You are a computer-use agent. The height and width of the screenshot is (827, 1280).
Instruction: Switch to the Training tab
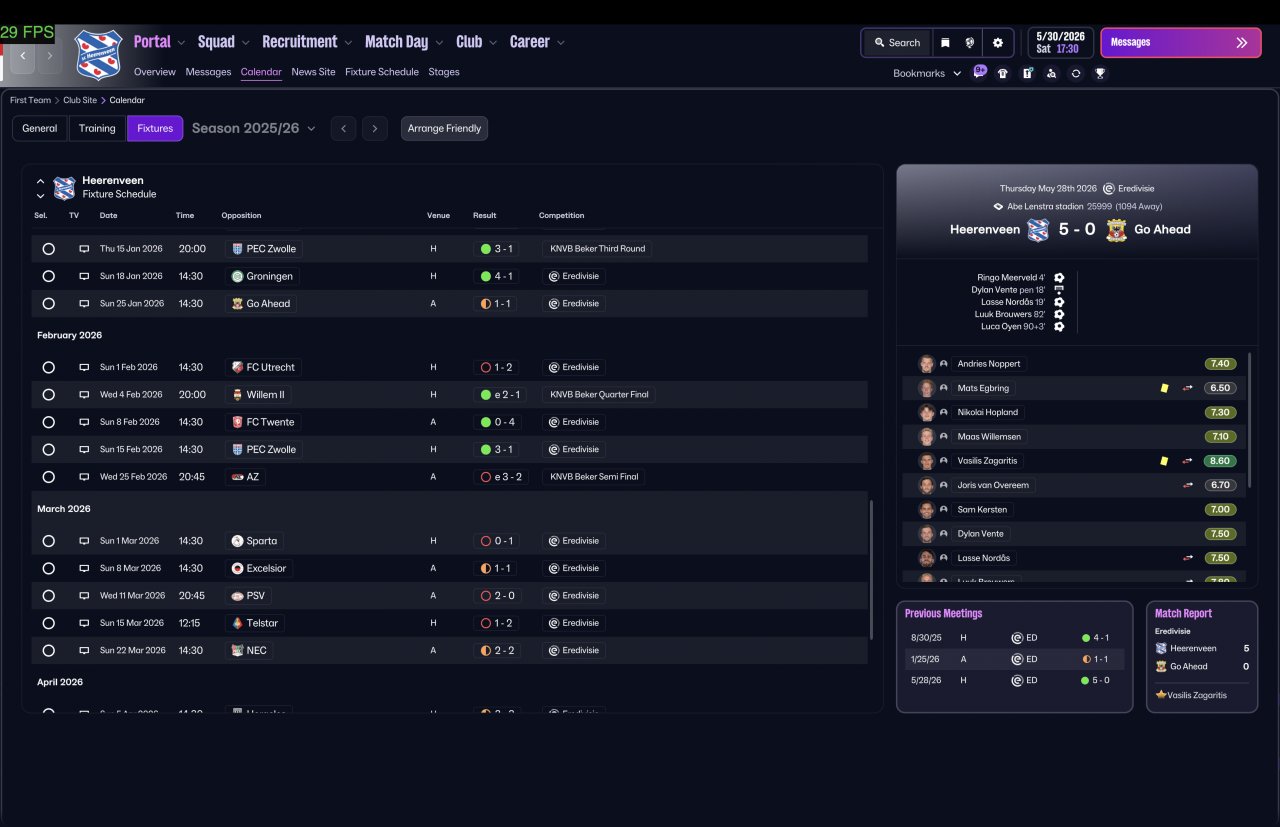(97, 128)
